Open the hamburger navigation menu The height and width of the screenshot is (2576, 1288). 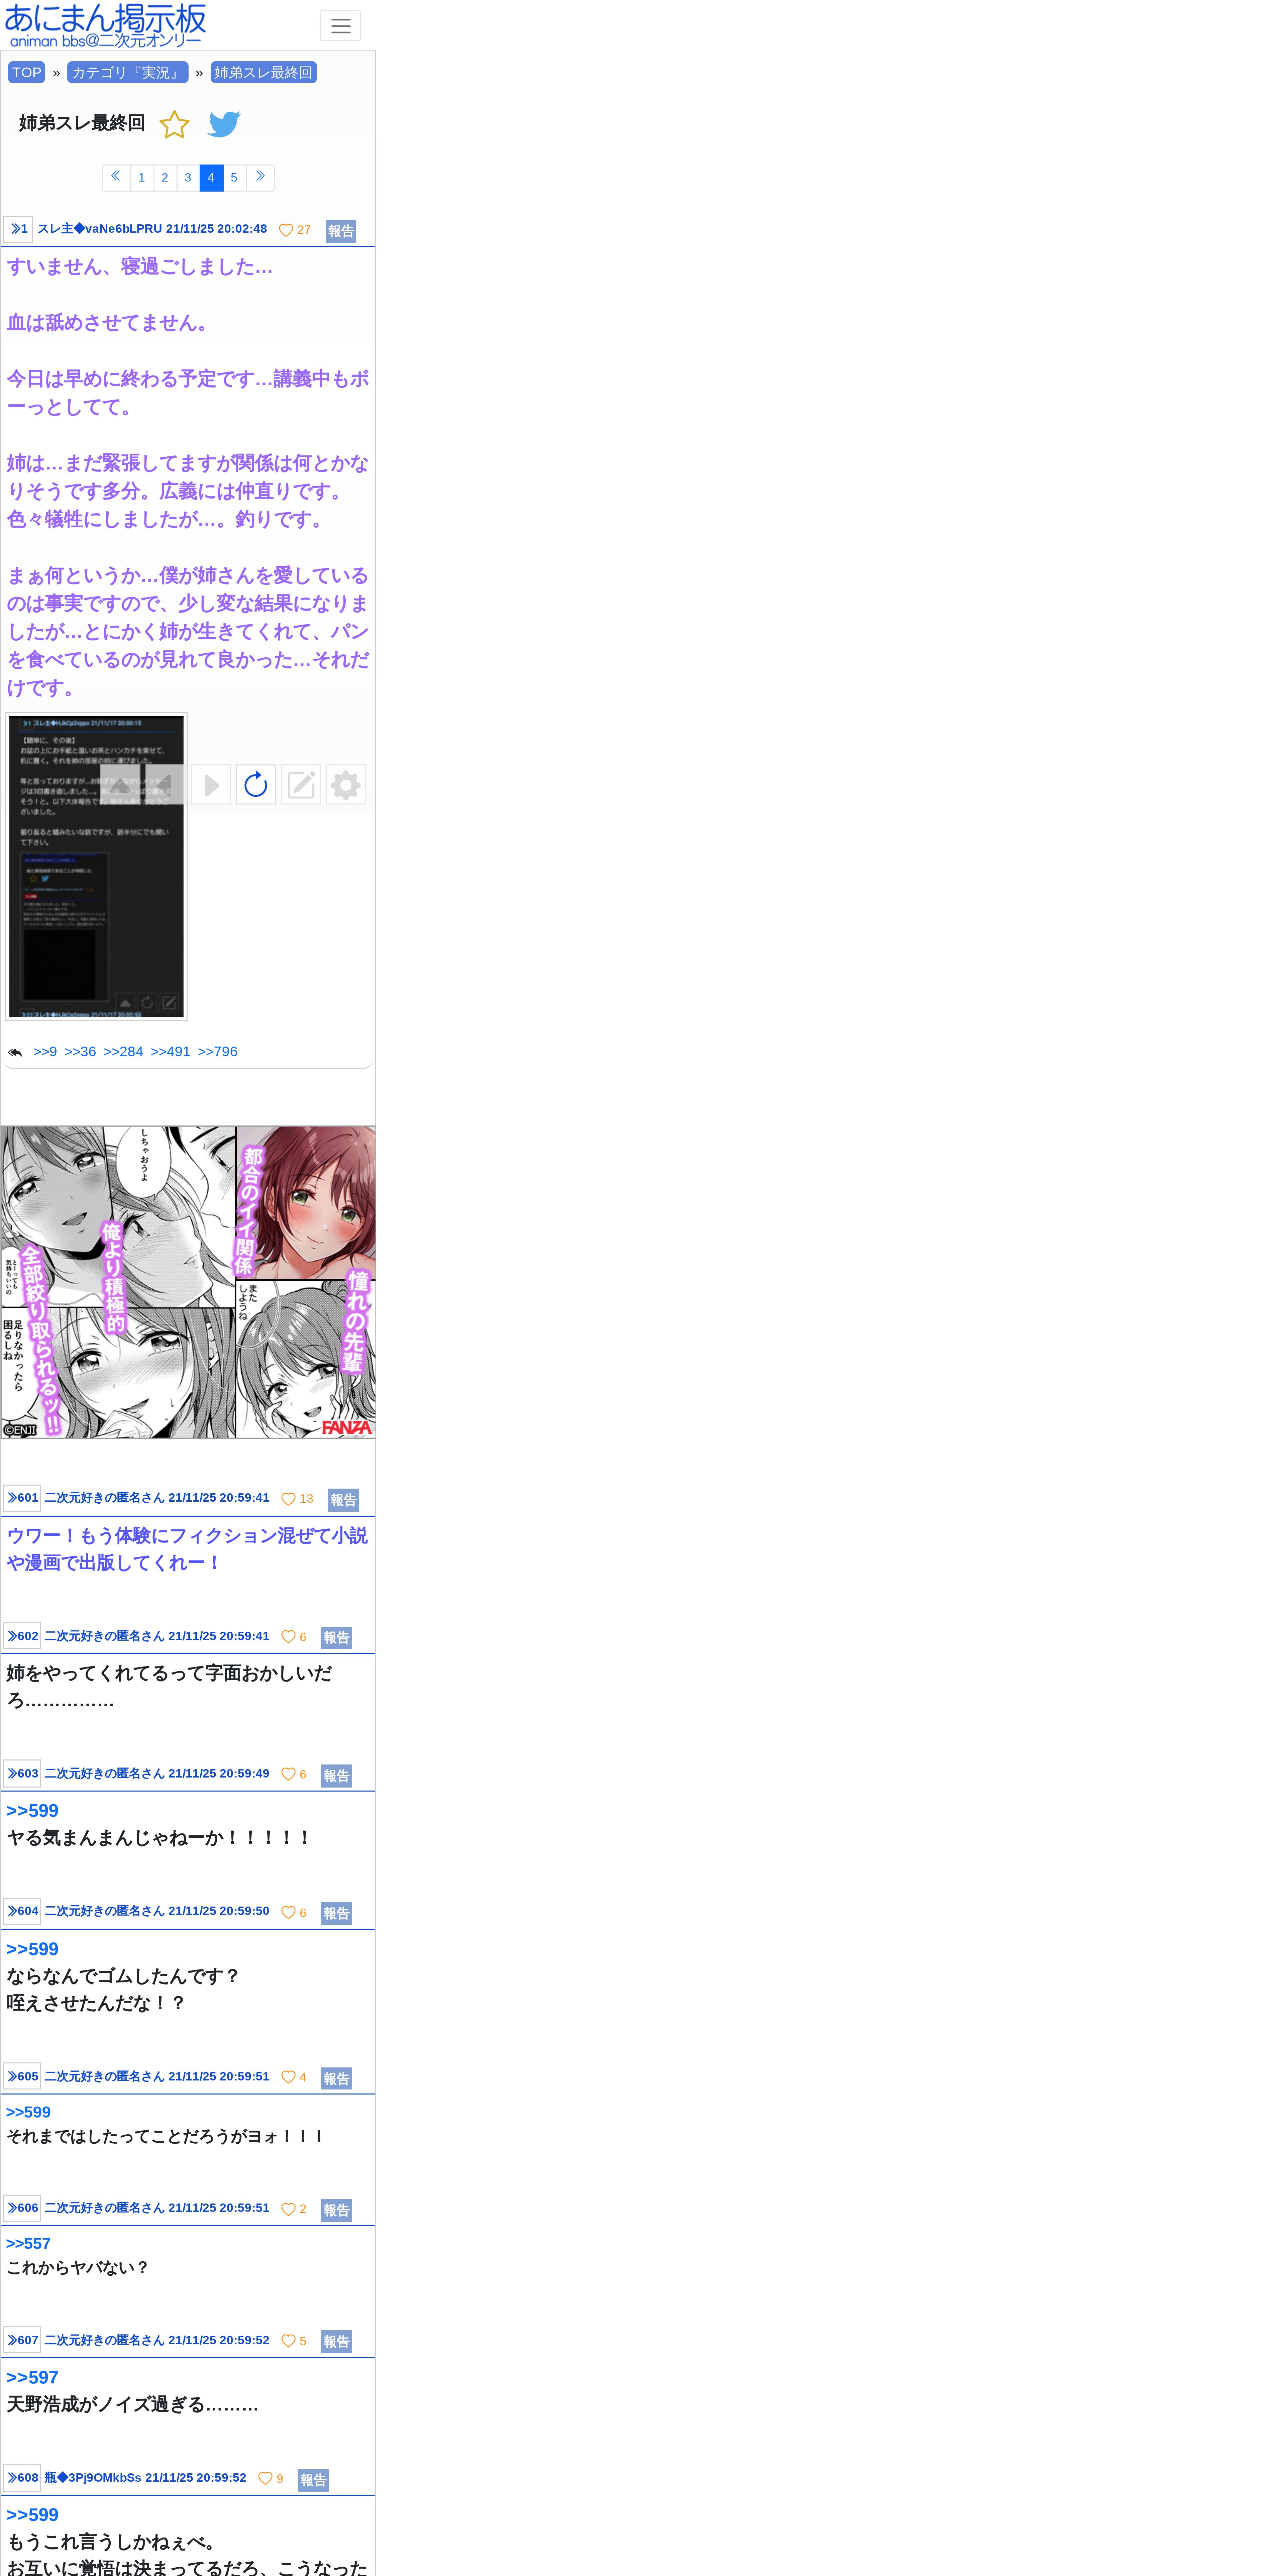tap(340, 26)
